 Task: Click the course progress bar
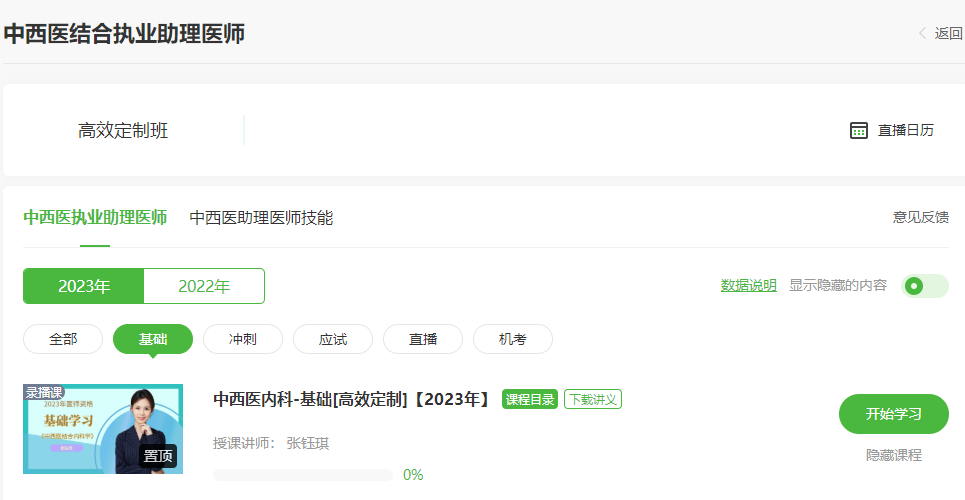(303, 475)
